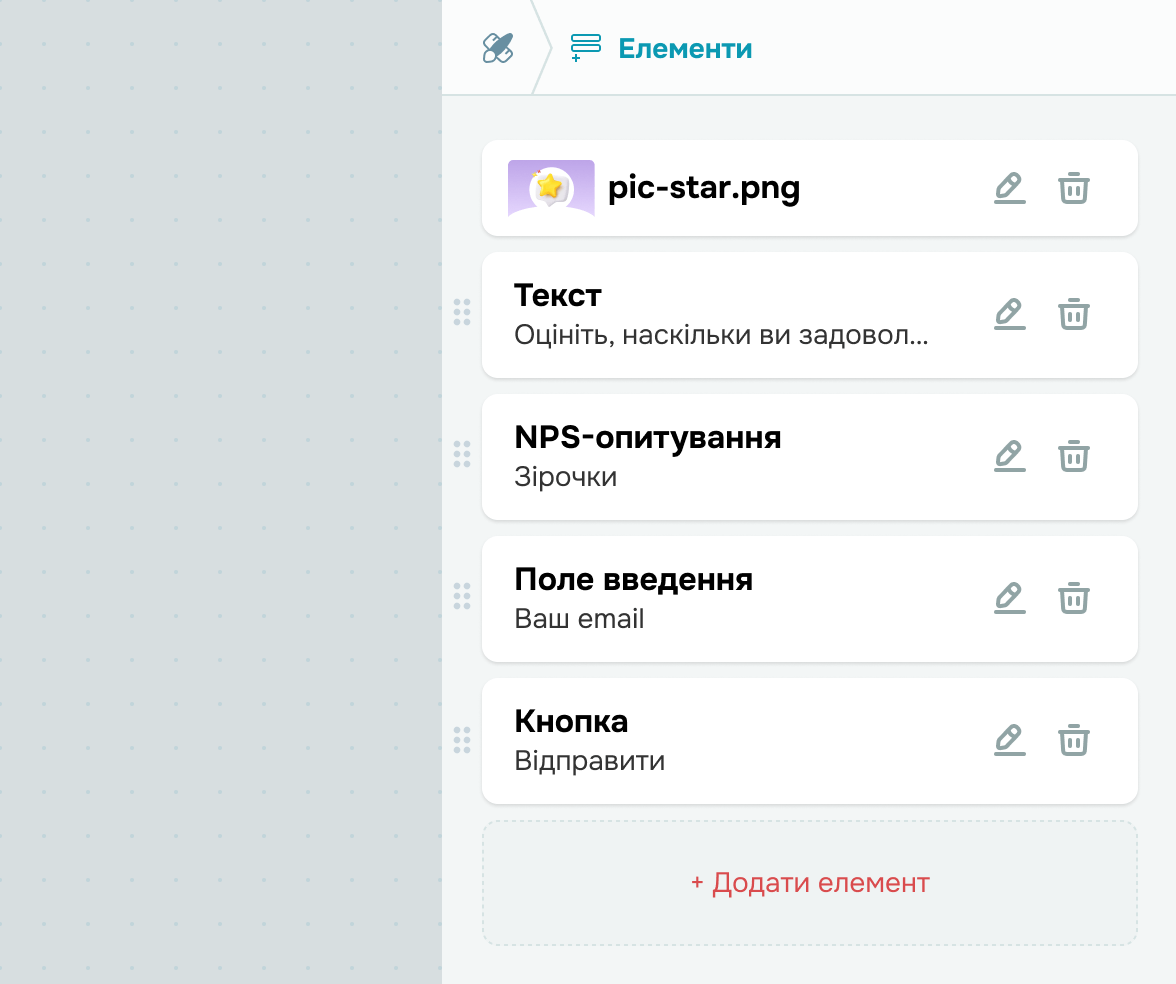
Task: Delete the Кнопка element
Action: 1074,740
